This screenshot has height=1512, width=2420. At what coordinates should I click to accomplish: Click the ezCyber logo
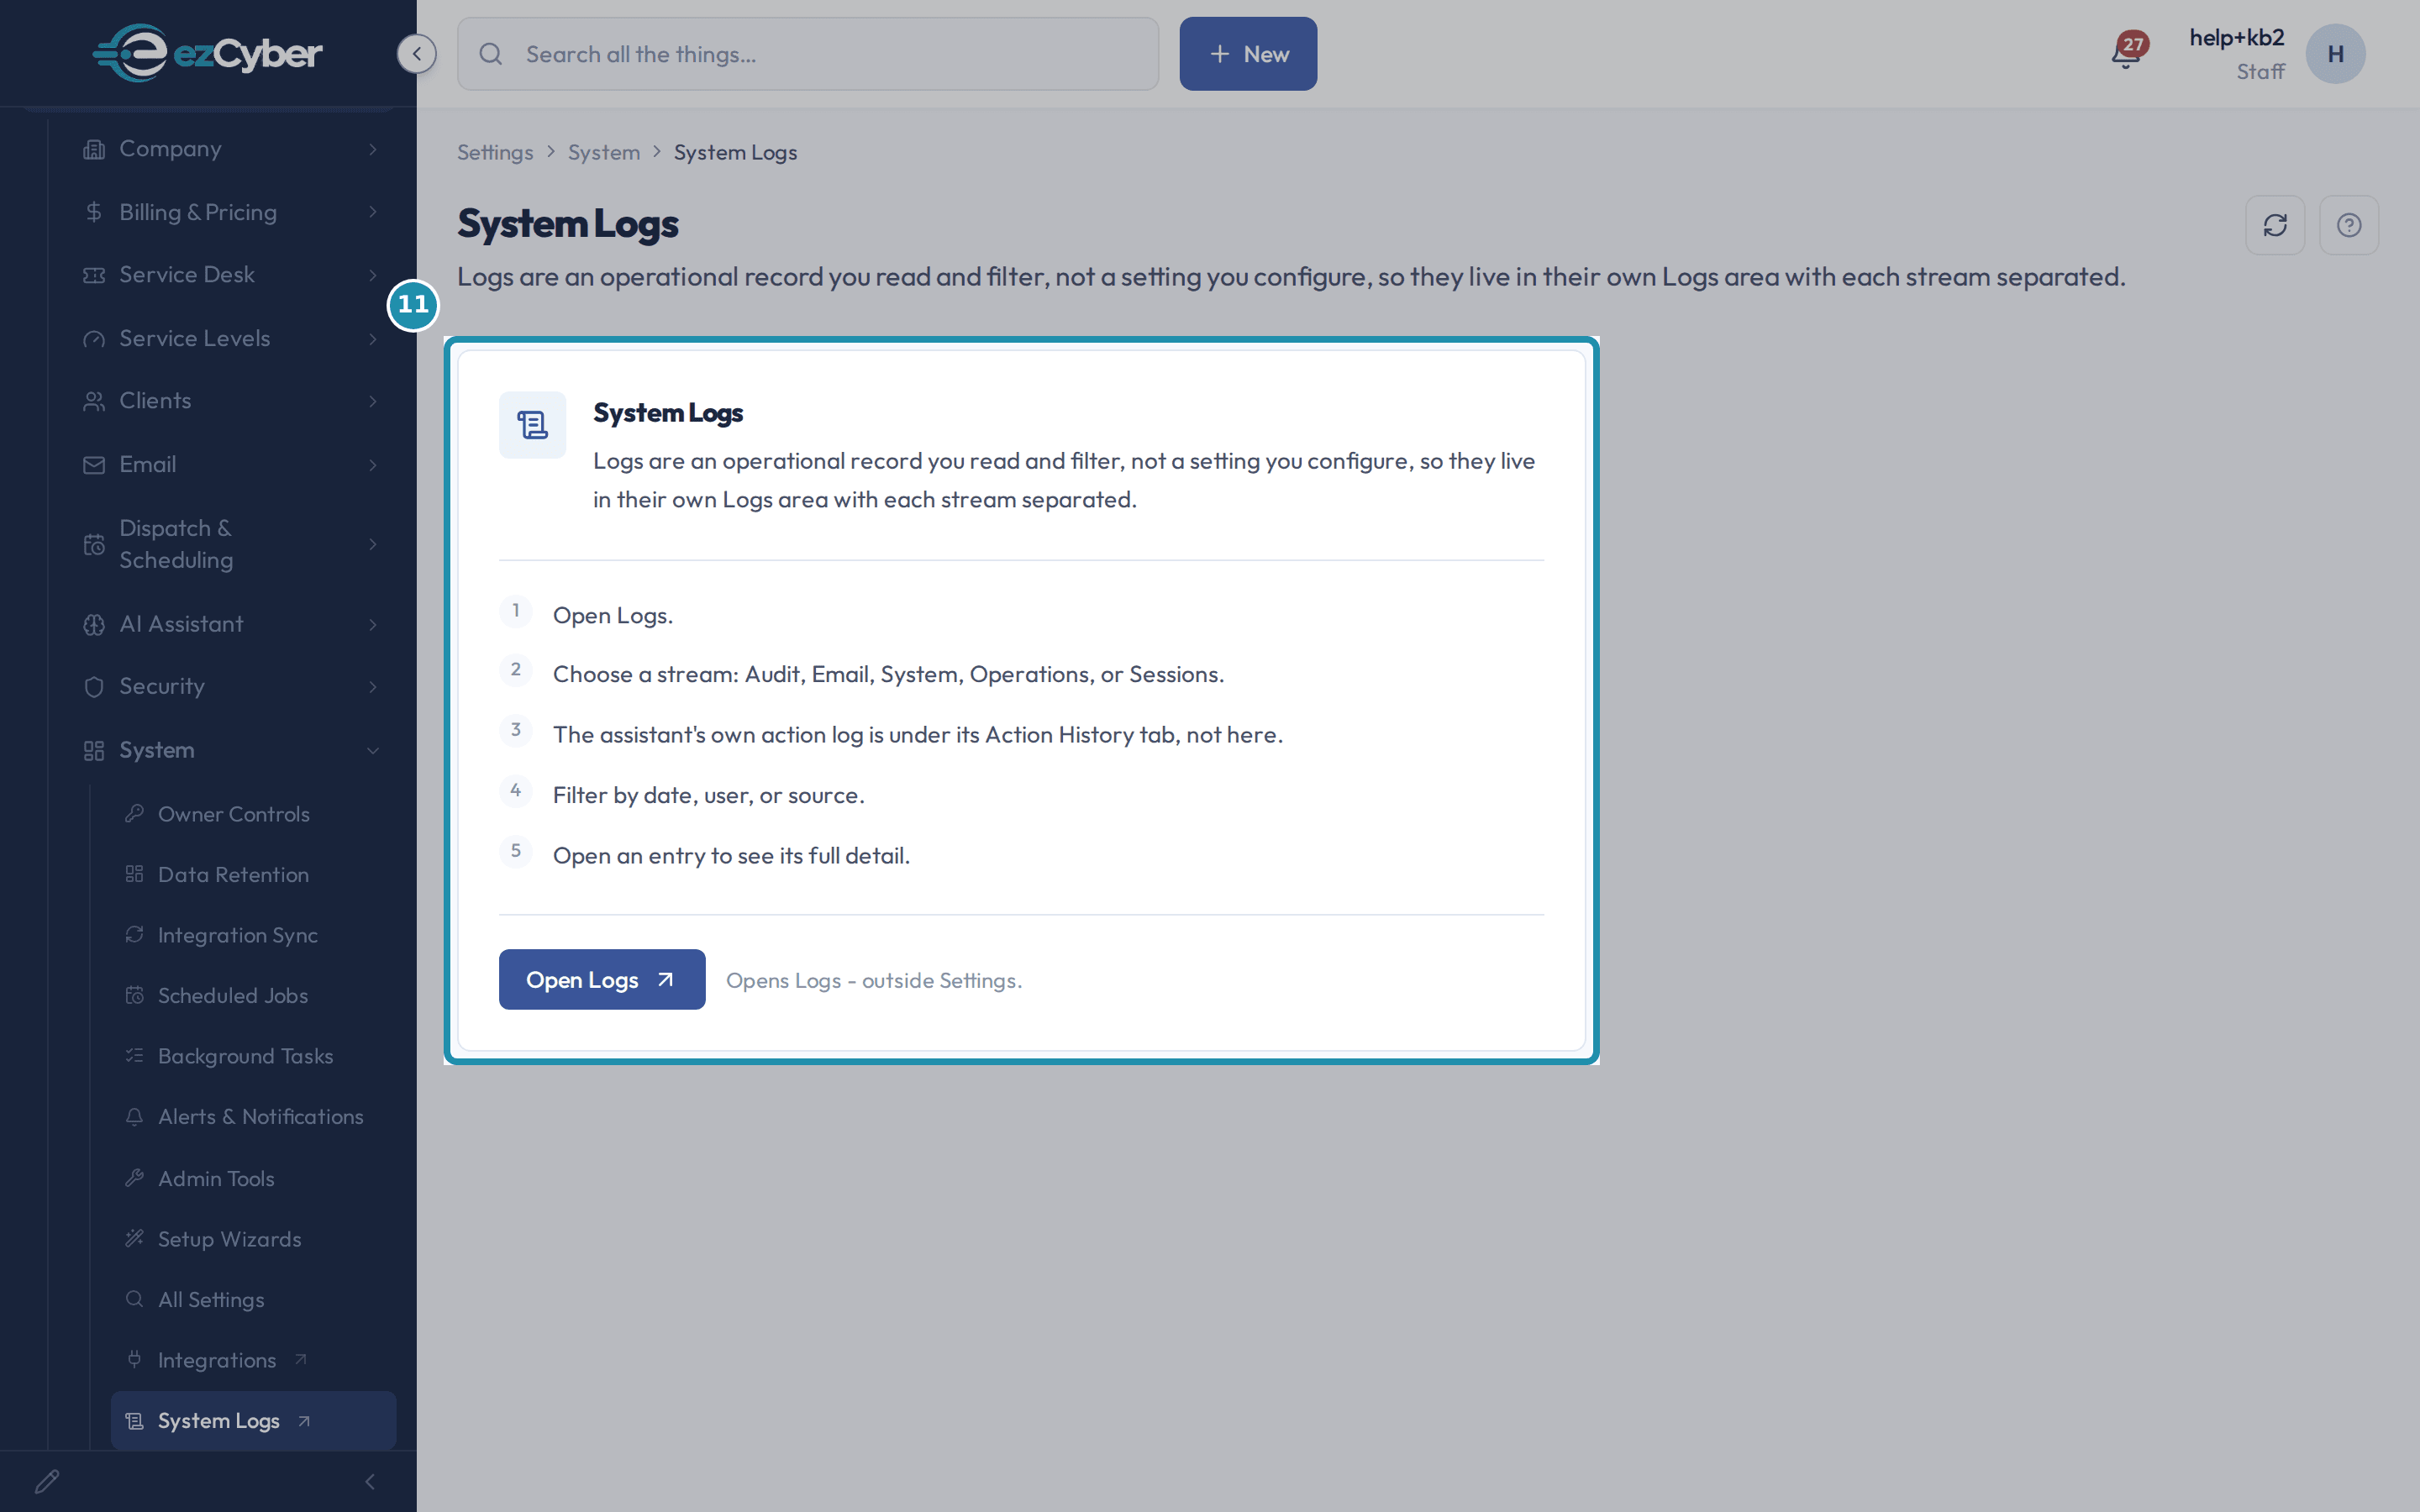point(207,53)
